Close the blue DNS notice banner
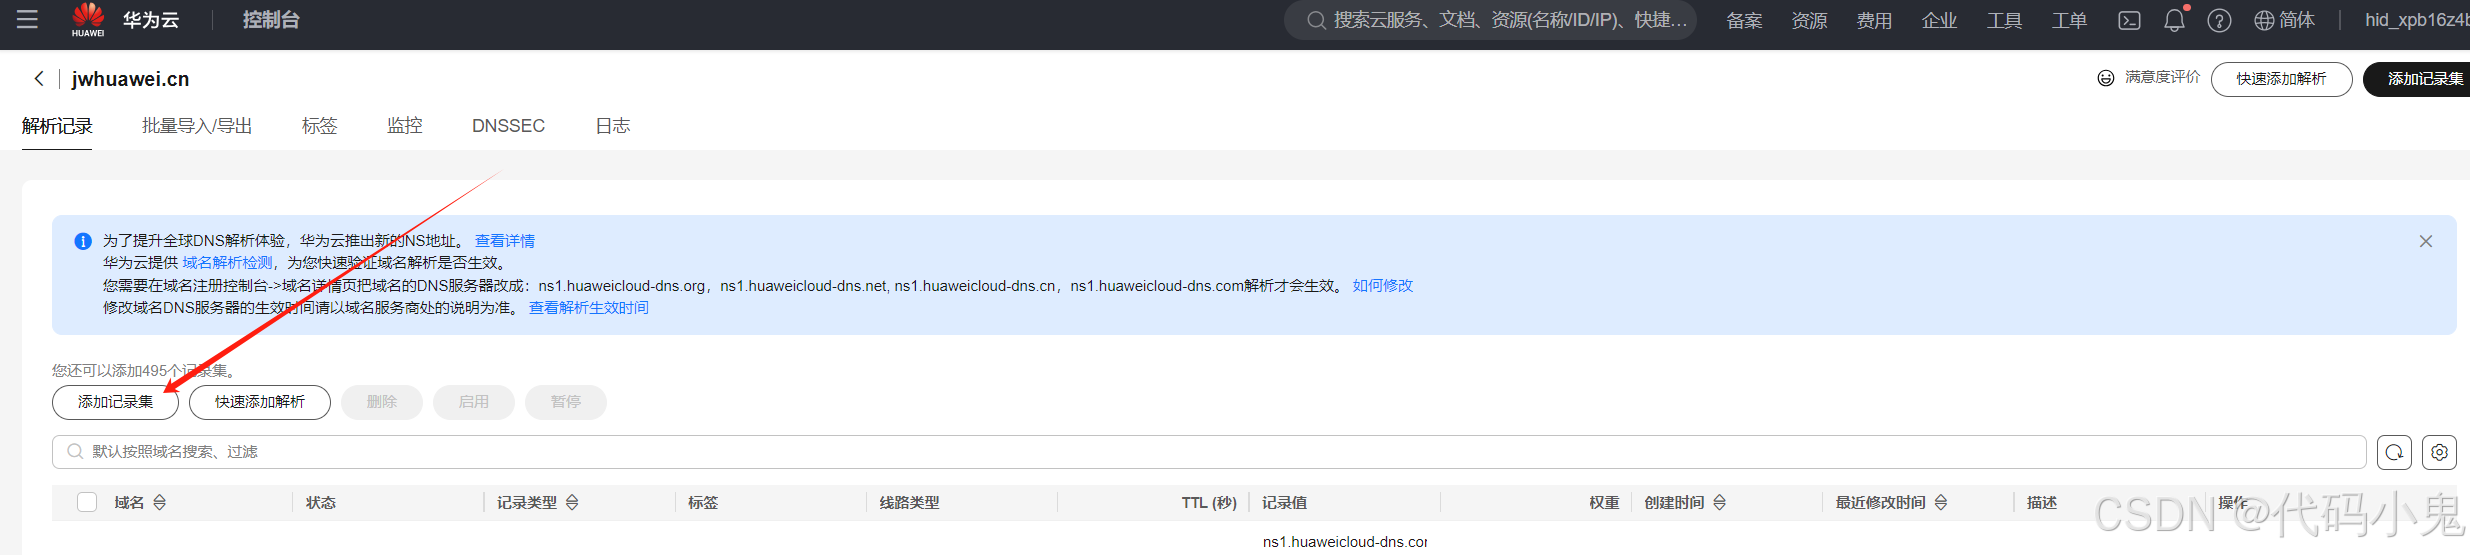This screenshot has width=2470, height=555. pyautogui.click(x=2426, y=241)
